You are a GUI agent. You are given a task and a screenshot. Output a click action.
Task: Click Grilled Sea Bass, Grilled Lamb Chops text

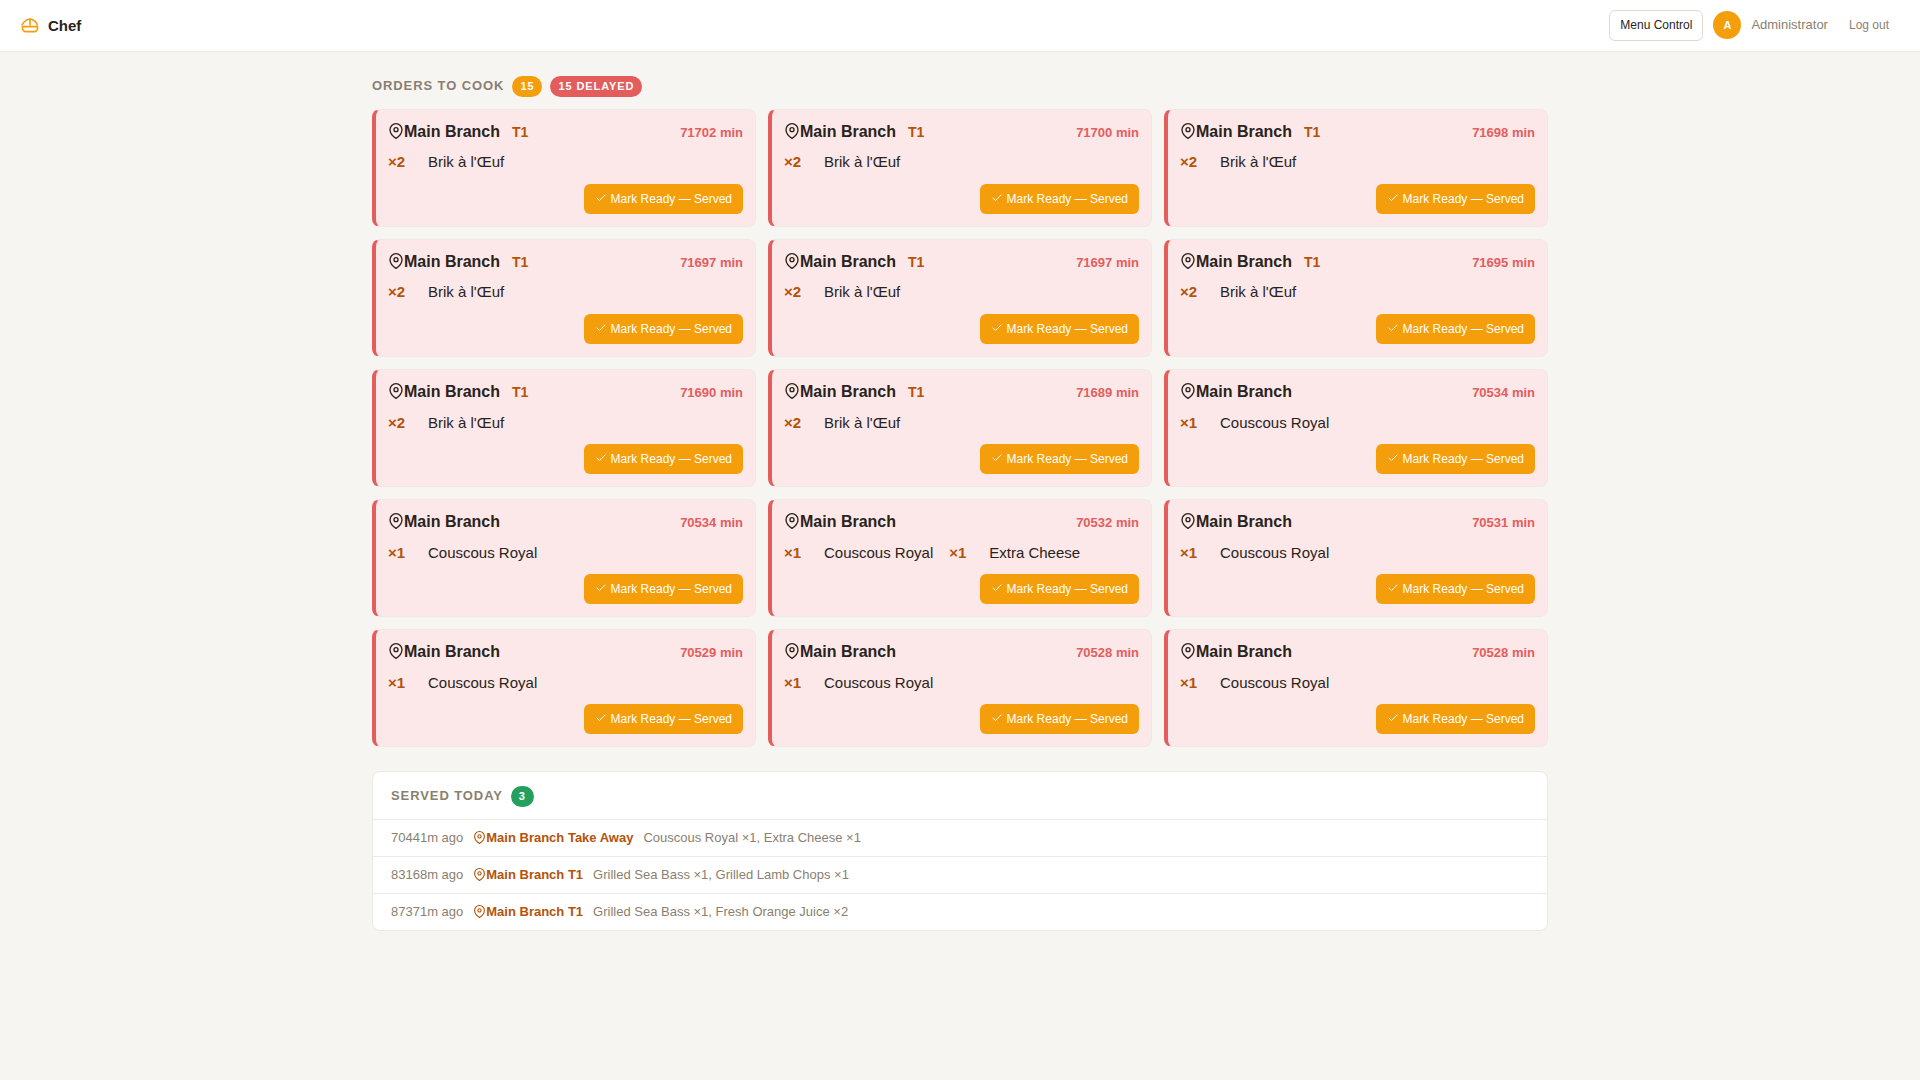[721, 875]
